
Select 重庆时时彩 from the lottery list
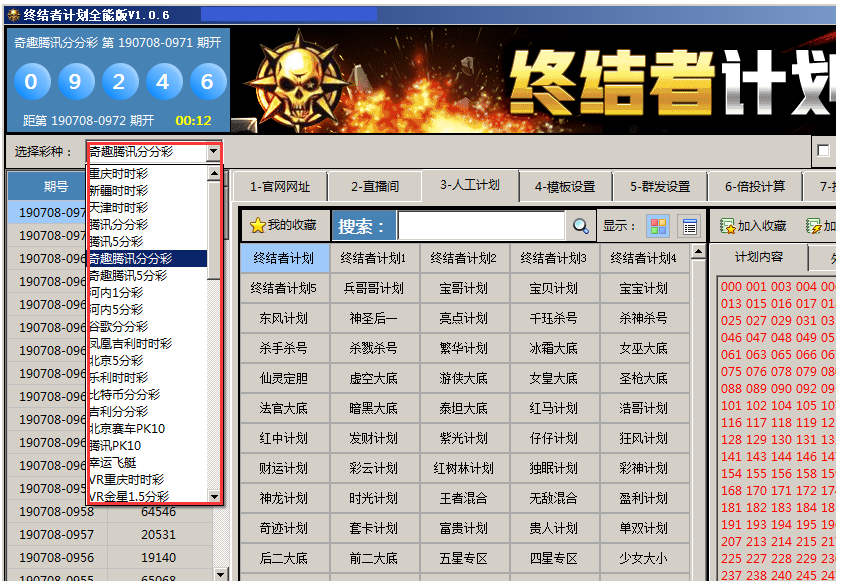point(119,174)
